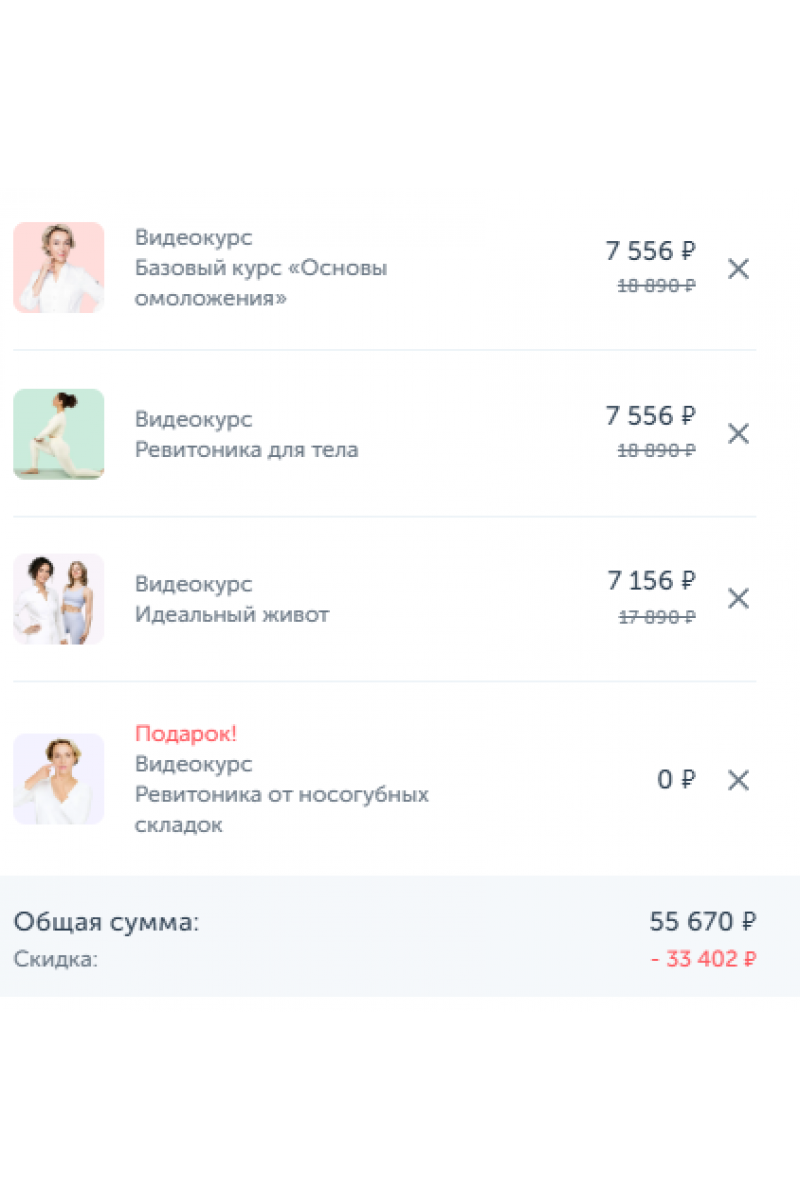
Task: Open thumbnail of носогубных складок gift course
Action: 59,779
